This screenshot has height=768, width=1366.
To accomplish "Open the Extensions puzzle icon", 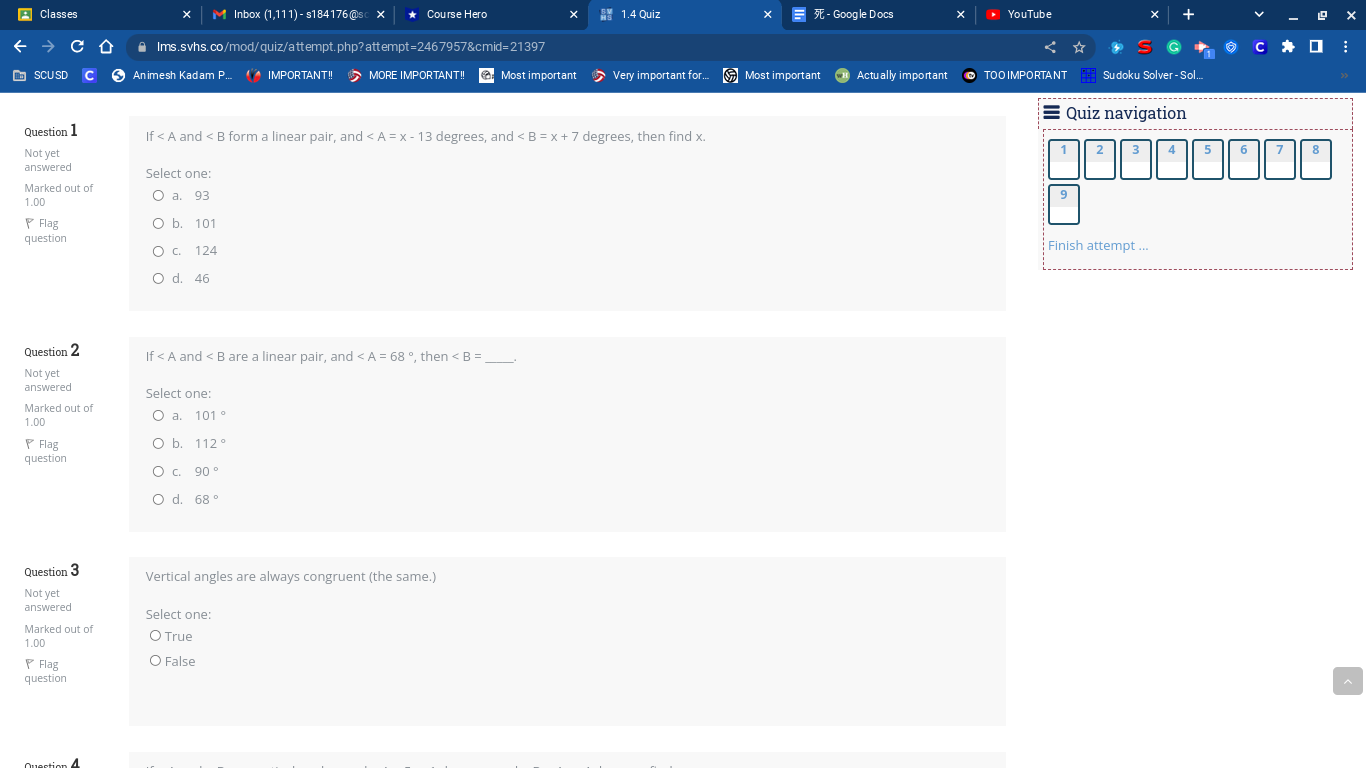I will coord(1288,47).
